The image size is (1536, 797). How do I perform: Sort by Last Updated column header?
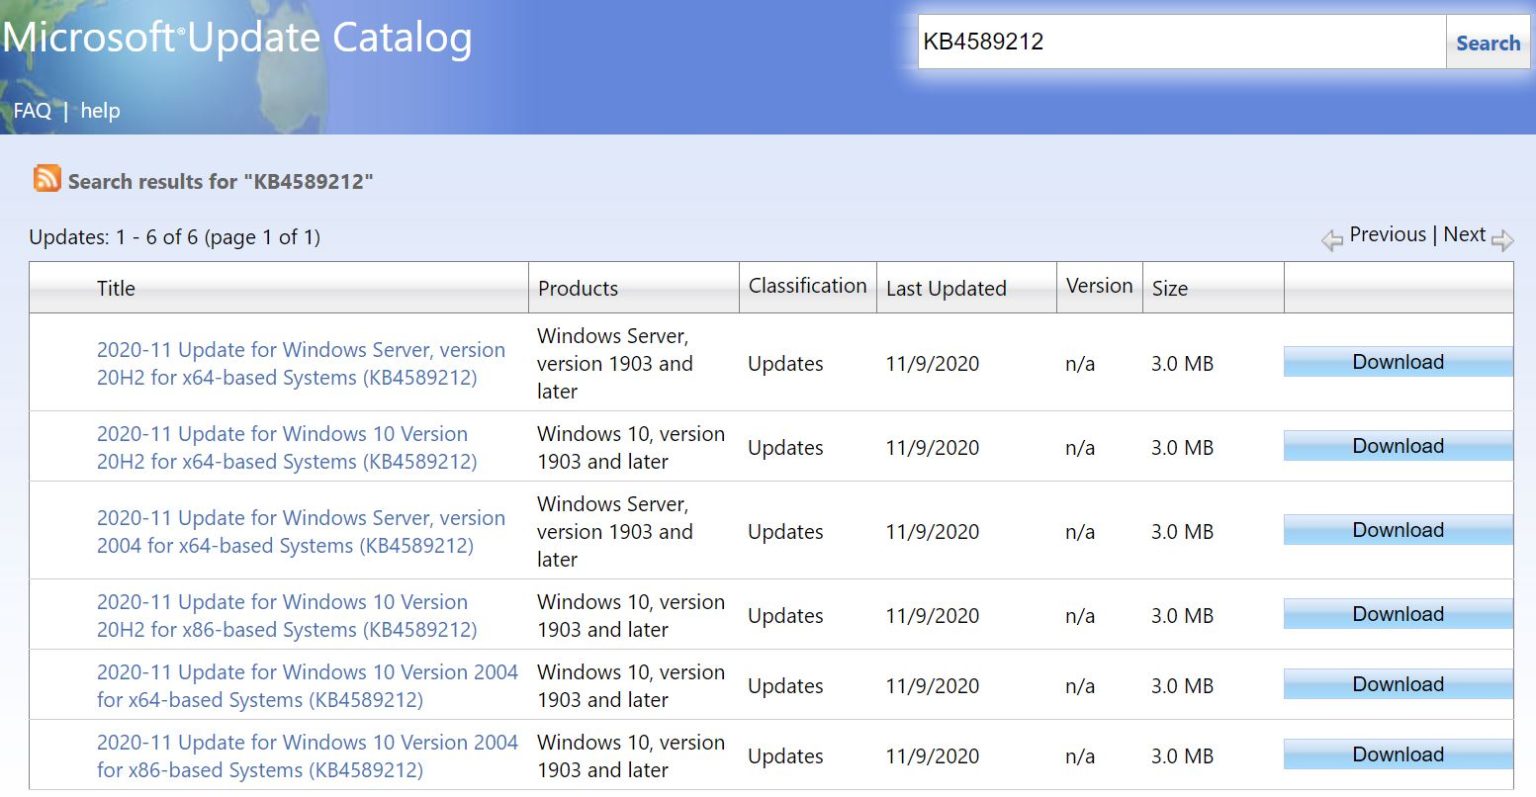946,288
